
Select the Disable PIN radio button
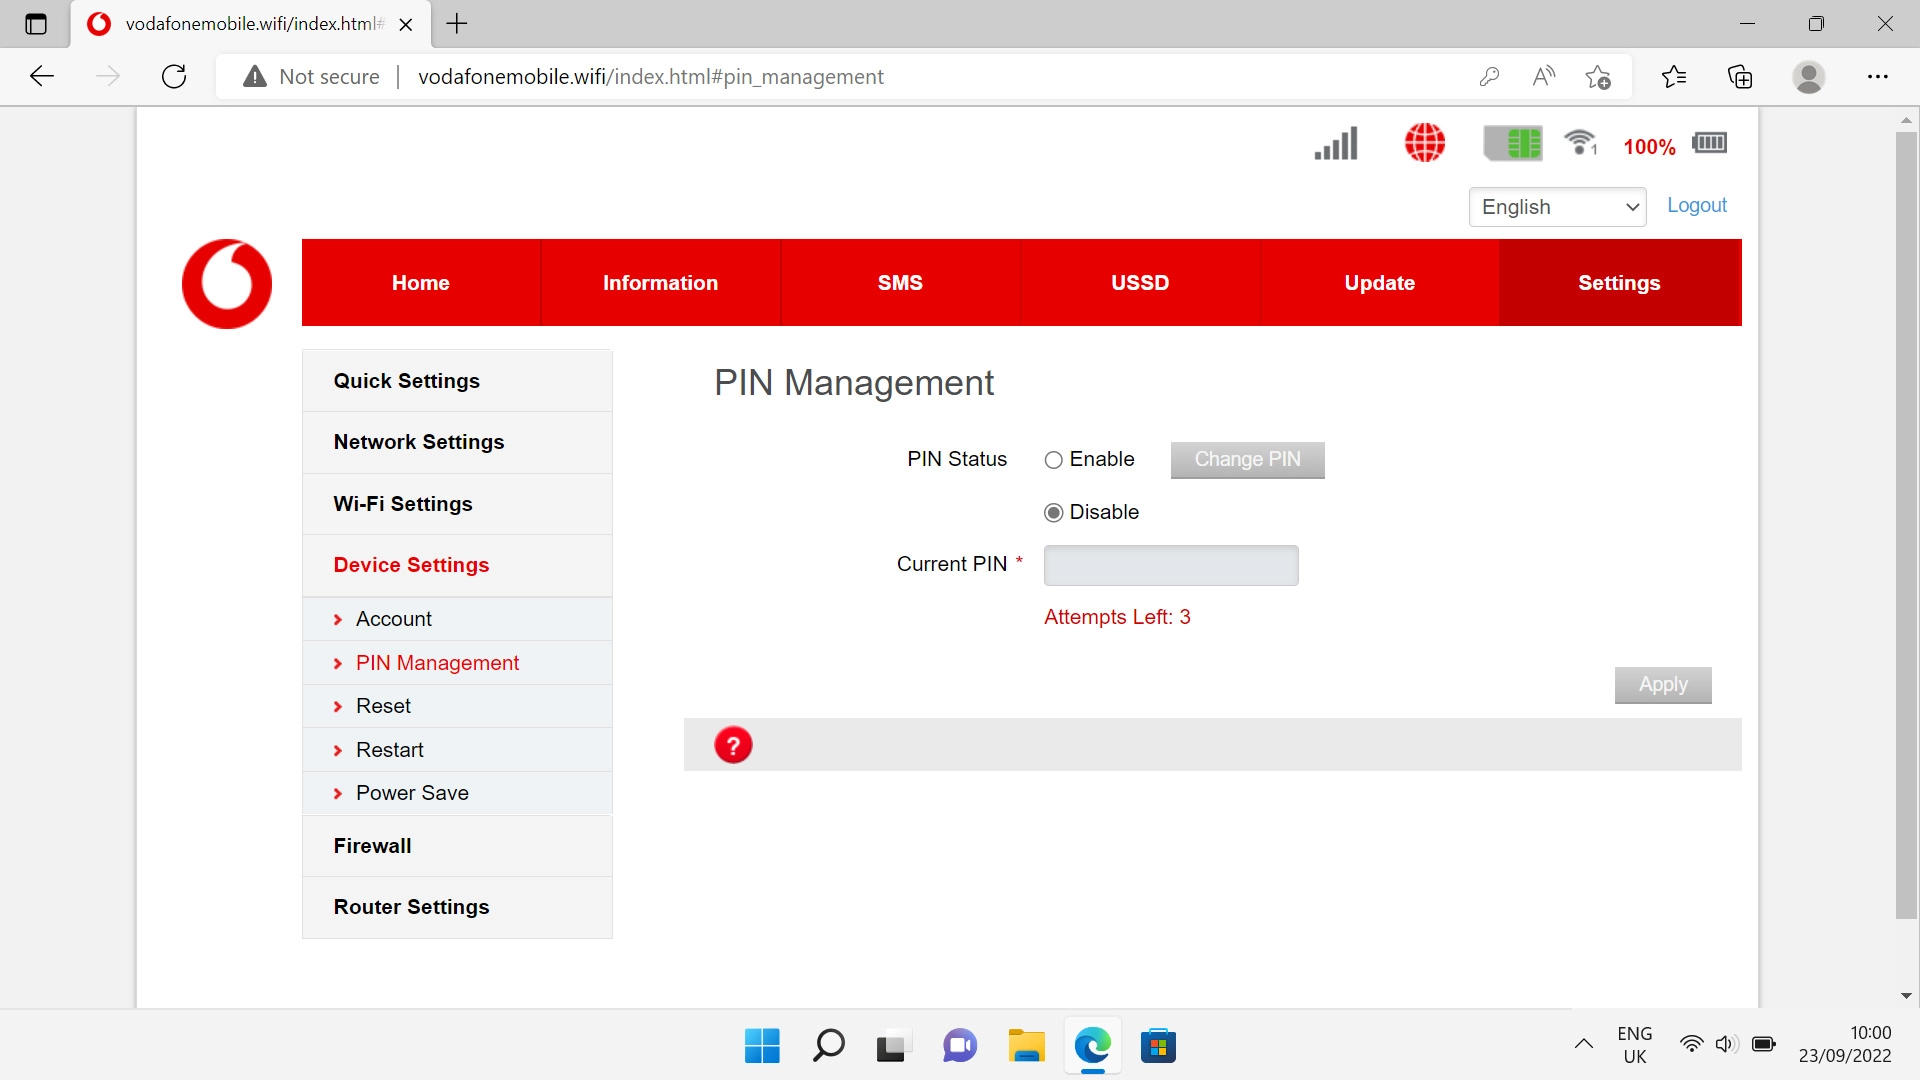point(1053,513)
